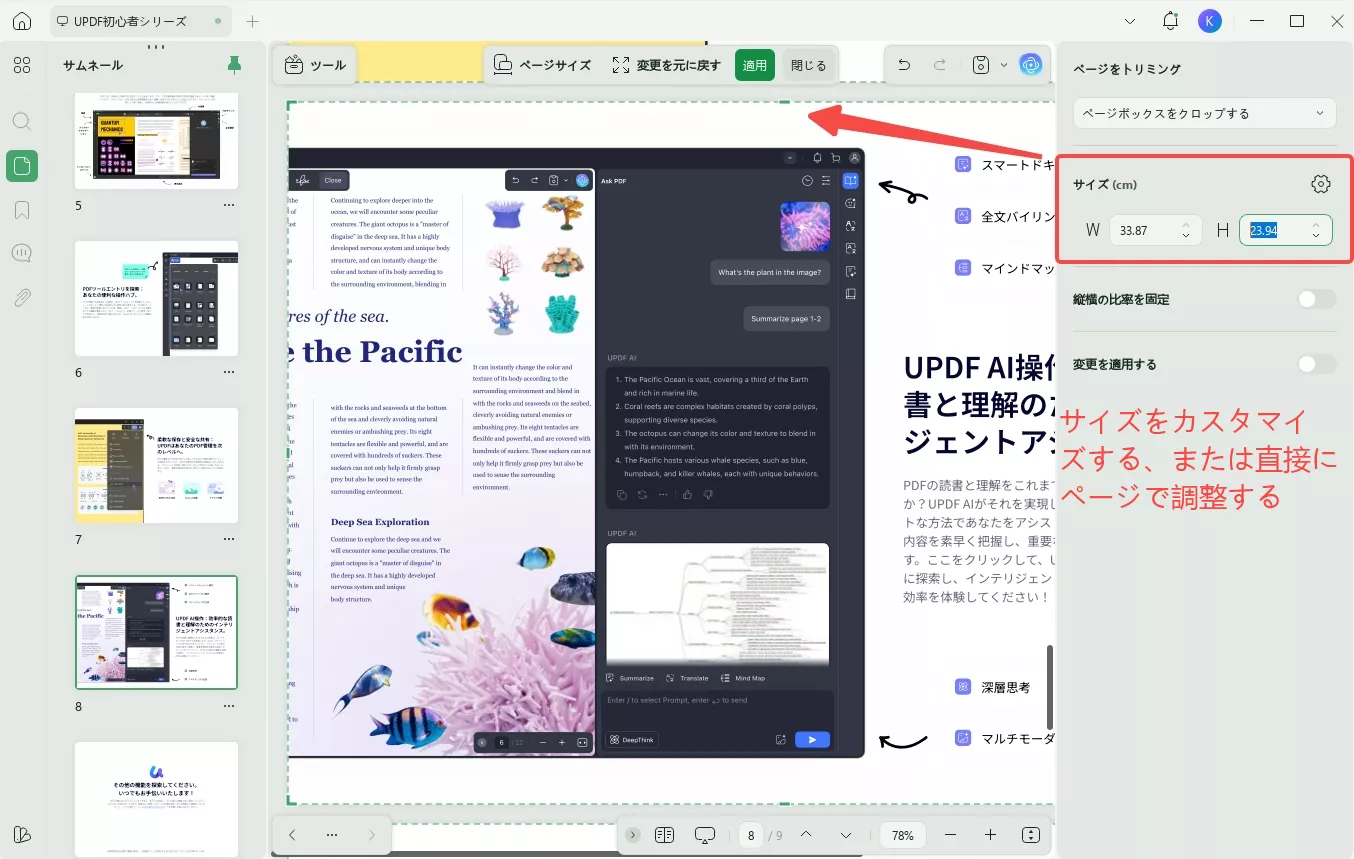Open the comments panel icon
The width and height of the screenshot is (1354, 859).
click(x=22, y=253)
